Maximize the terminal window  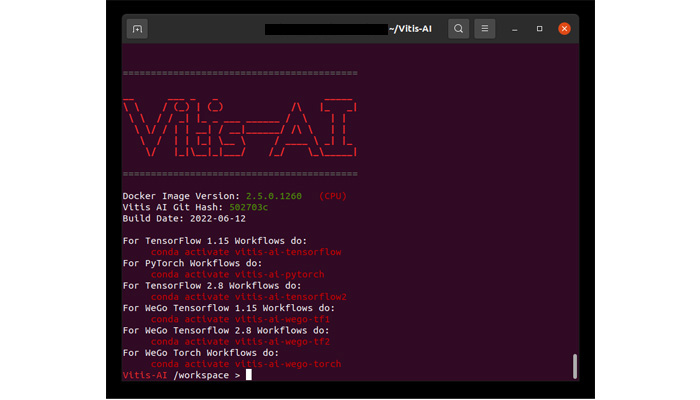pyautogui.click(x=539, y=29)
